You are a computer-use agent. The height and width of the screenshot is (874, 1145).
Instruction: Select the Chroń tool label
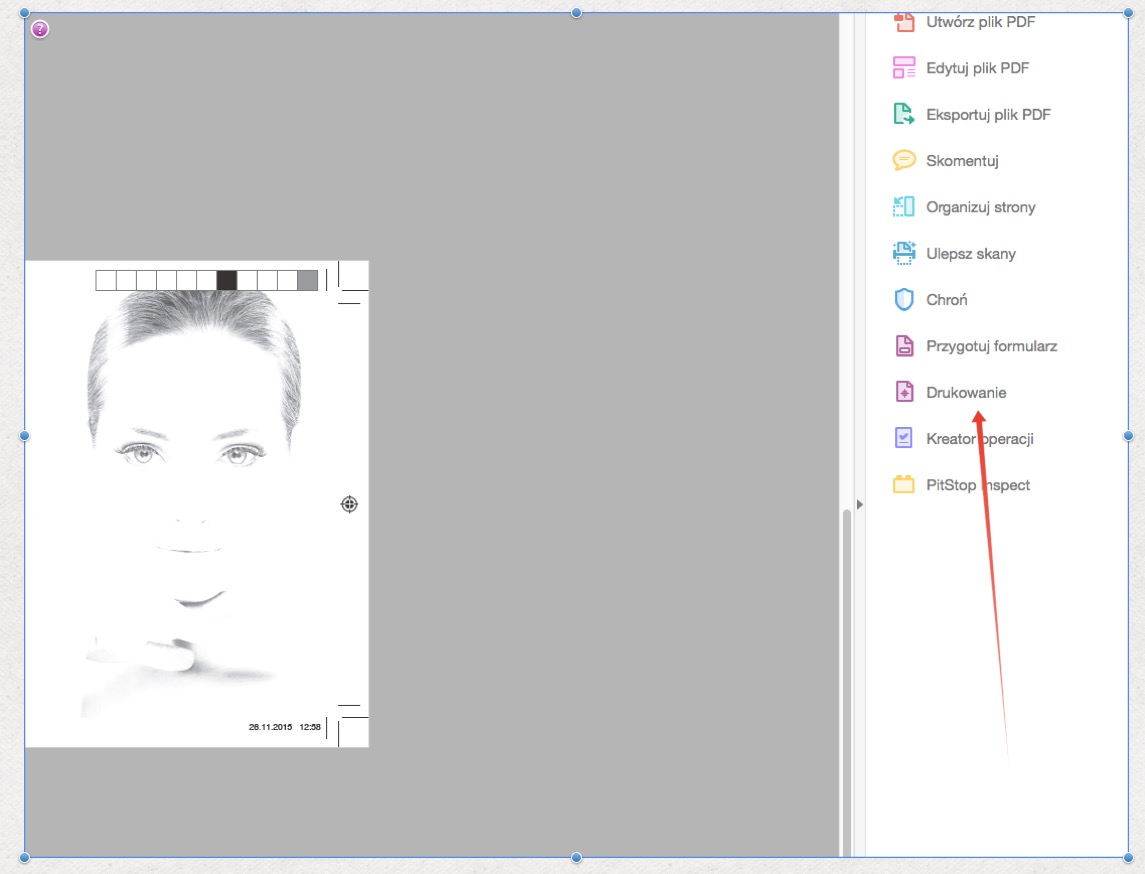tap(946, 300)
